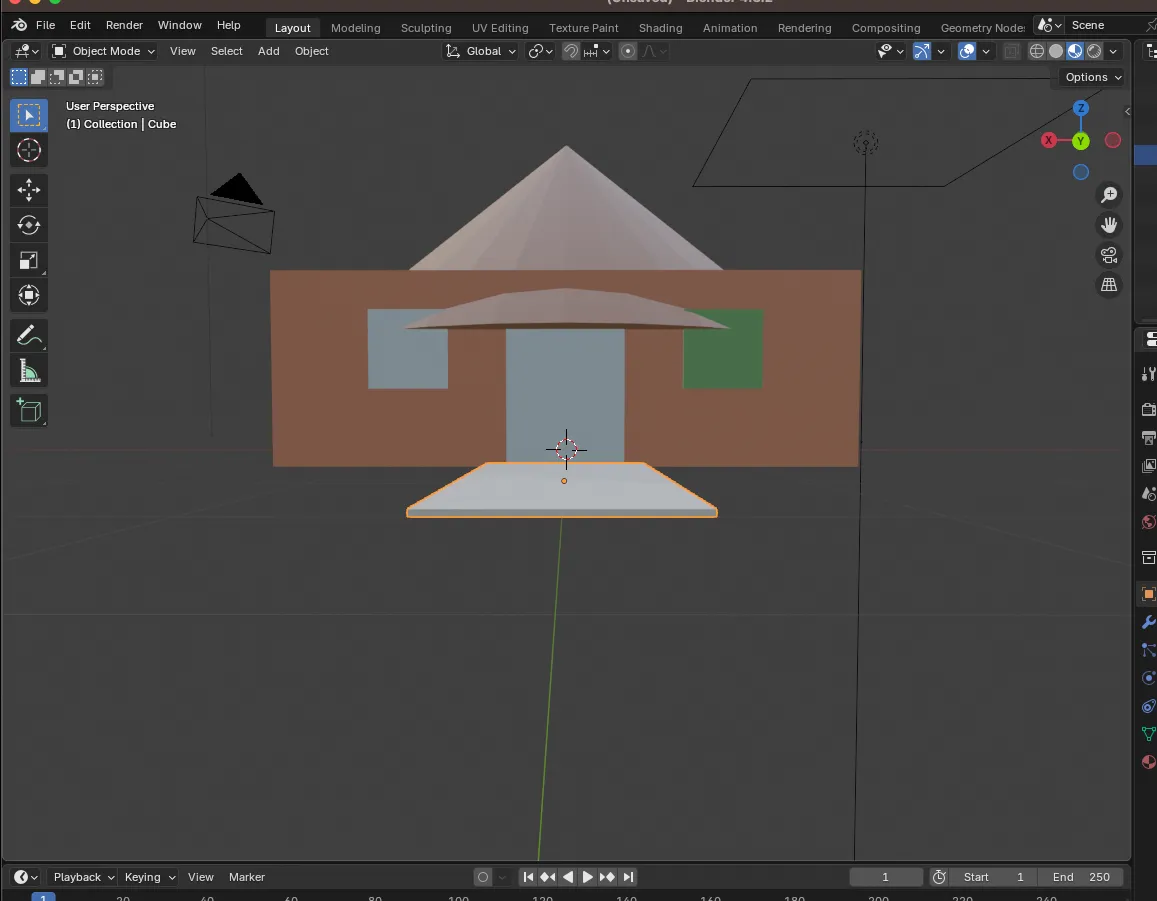Open the Object Mode dropdown
1157x901 pixels.
click(104, 51)
